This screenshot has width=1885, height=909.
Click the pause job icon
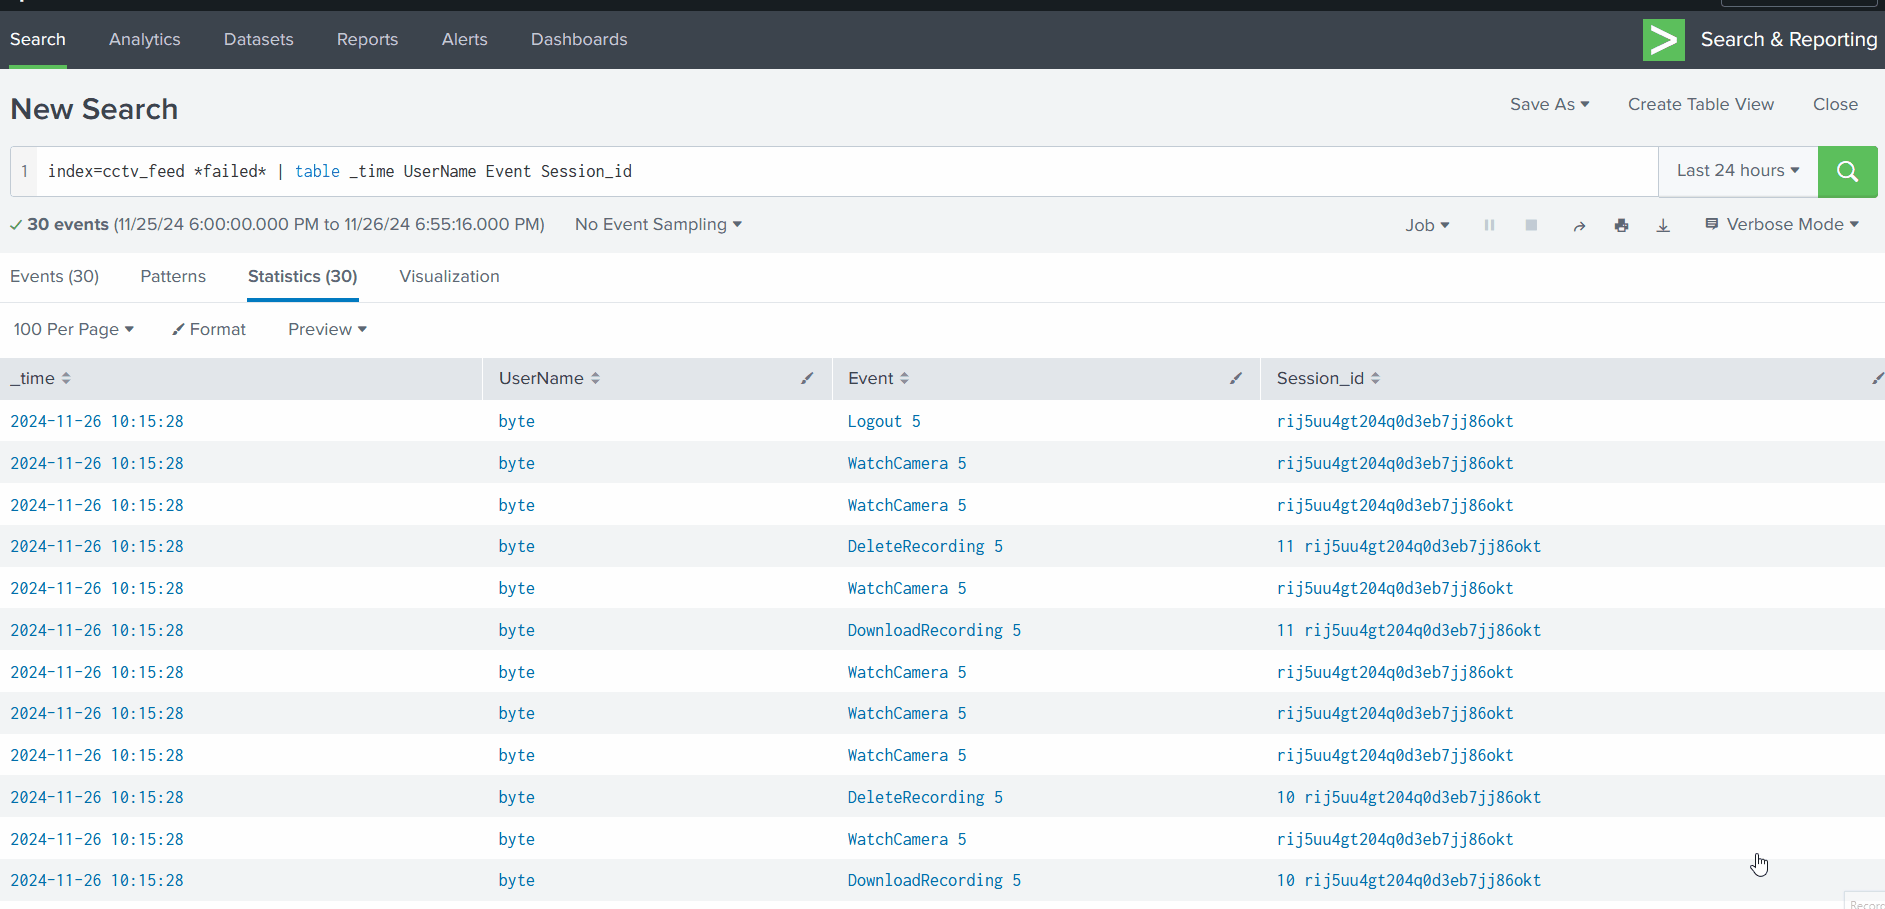pyautogui.click(x=1489, y=225)
